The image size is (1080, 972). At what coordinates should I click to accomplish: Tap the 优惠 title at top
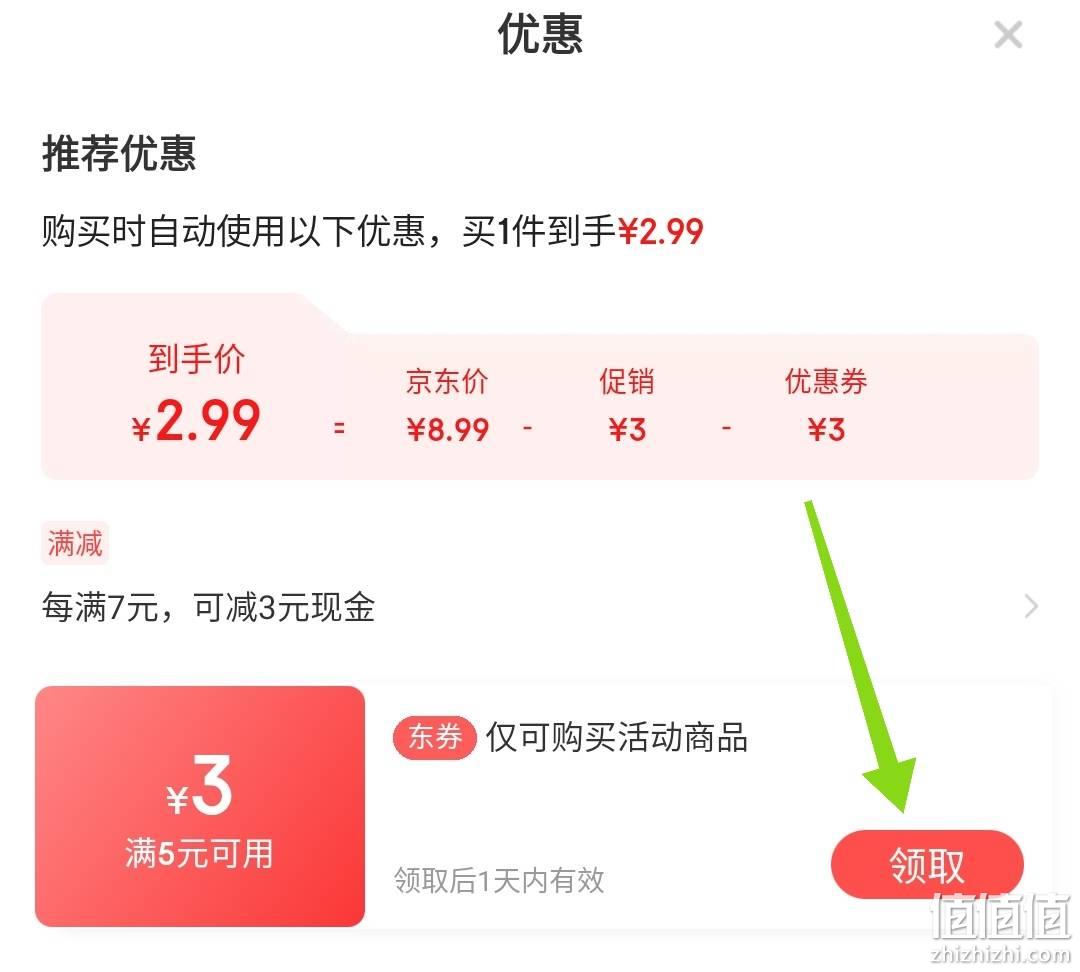click(x=541, y=34)
